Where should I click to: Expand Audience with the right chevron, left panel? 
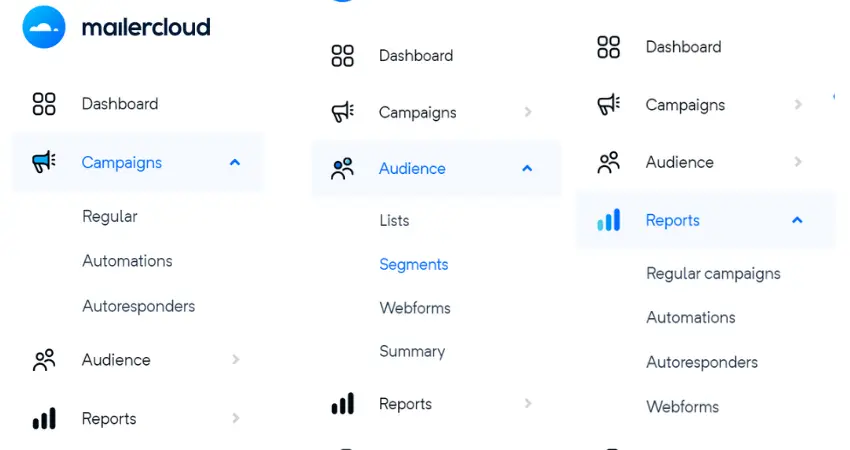(x=236, y=359)
